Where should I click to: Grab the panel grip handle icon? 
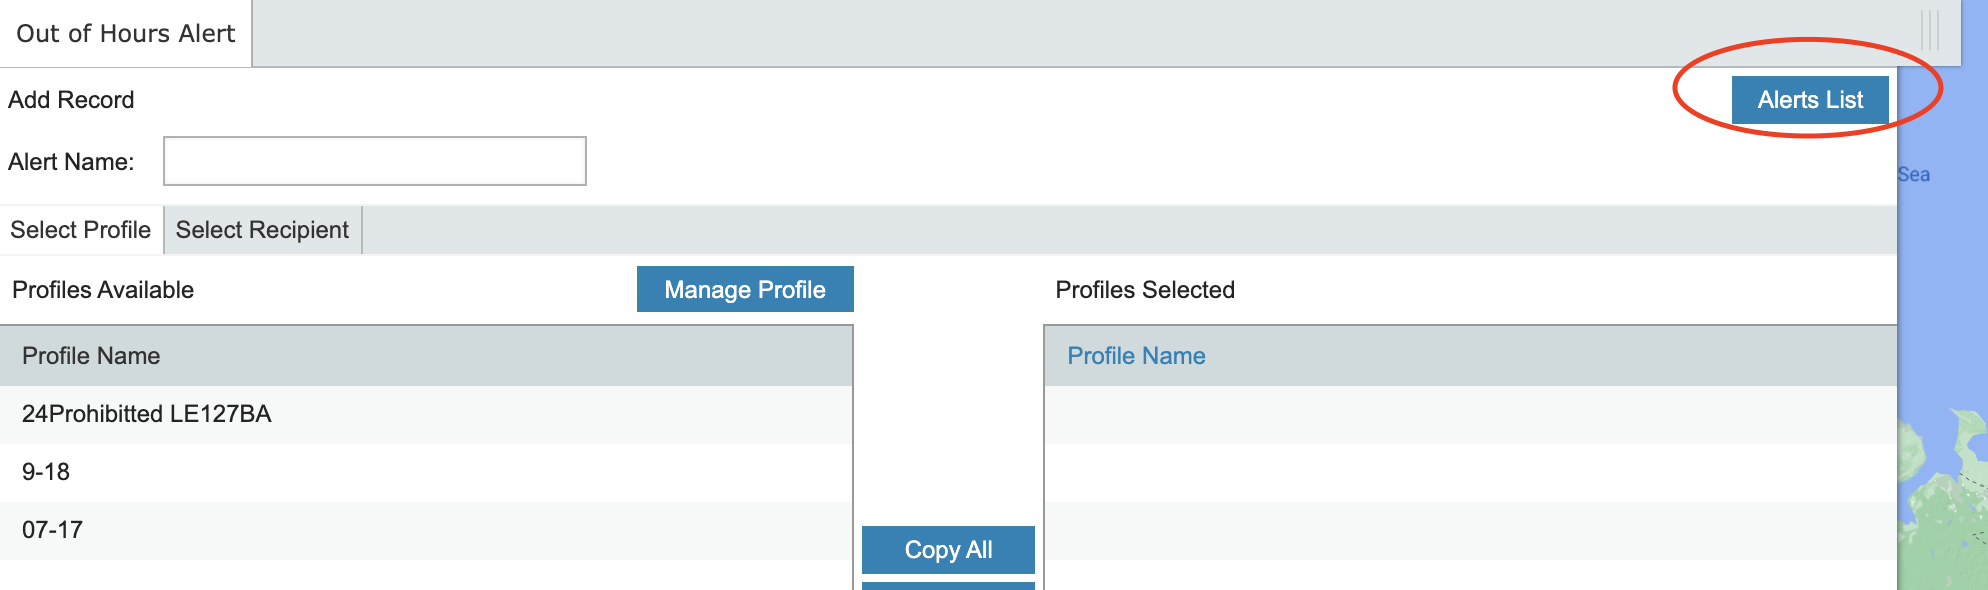[1930, 30]
